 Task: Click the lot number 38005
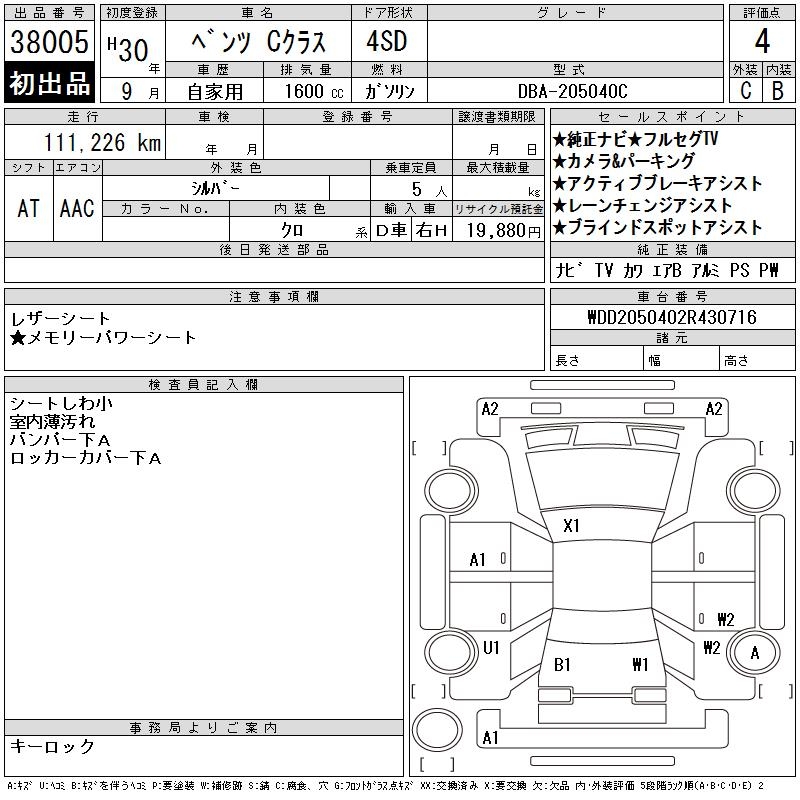(49, 41)
